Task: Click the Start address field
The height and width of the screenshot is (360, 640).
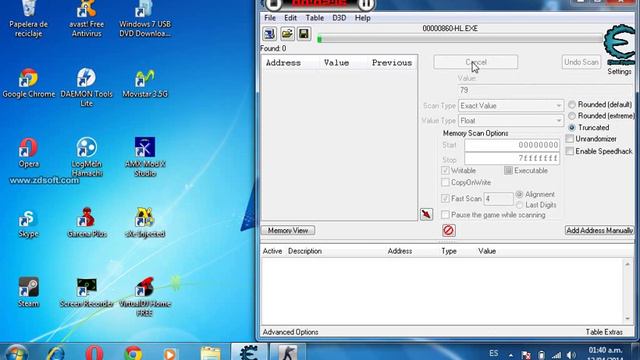Action: pos(512,145)
